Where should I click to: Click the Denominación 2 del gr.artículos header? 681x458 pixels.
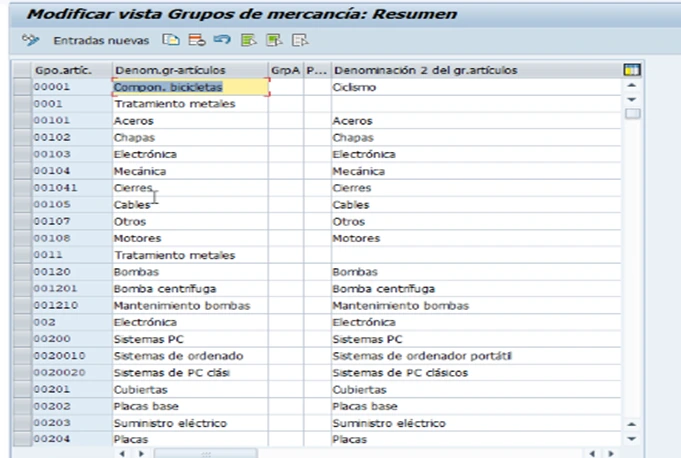coord(476,70)
